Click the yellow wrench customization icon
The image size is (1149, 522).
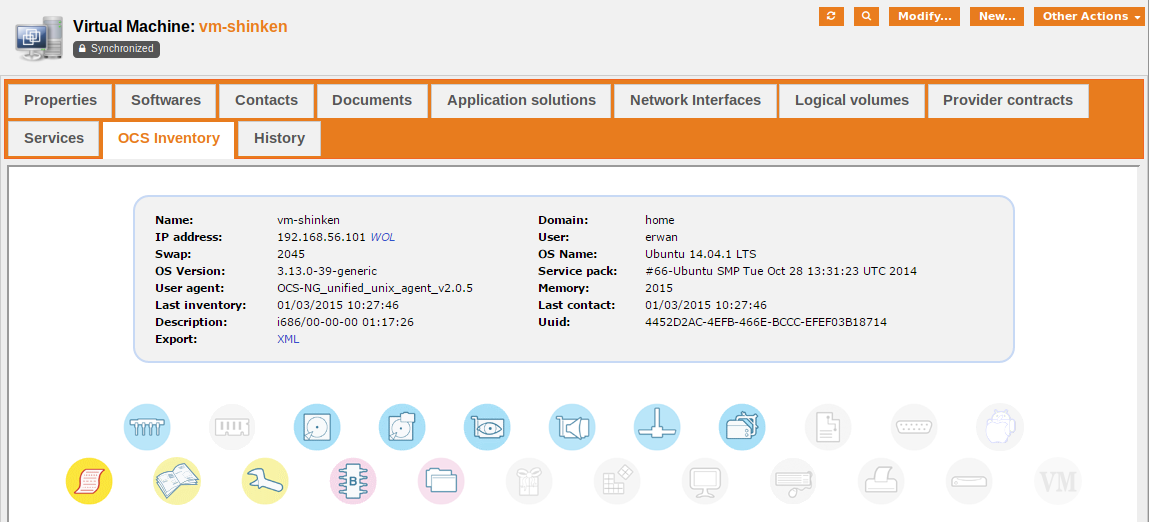tap(265, 481)
